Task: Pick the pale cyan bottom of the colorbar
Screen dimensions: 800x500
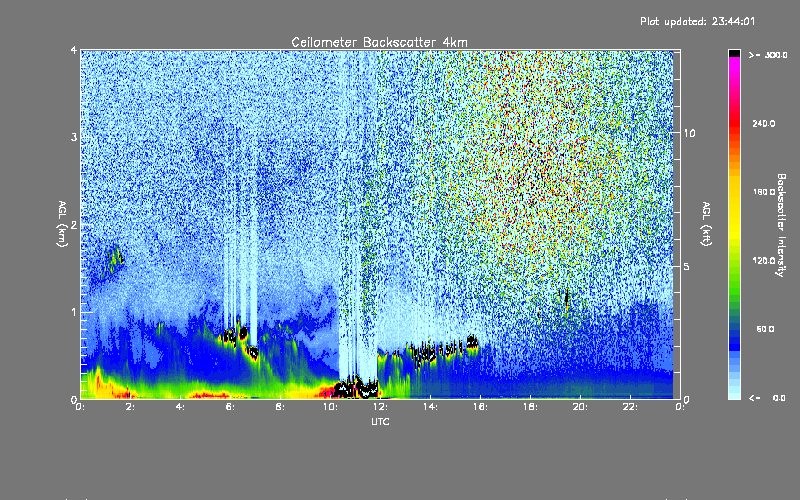Action: pos(734,393)
